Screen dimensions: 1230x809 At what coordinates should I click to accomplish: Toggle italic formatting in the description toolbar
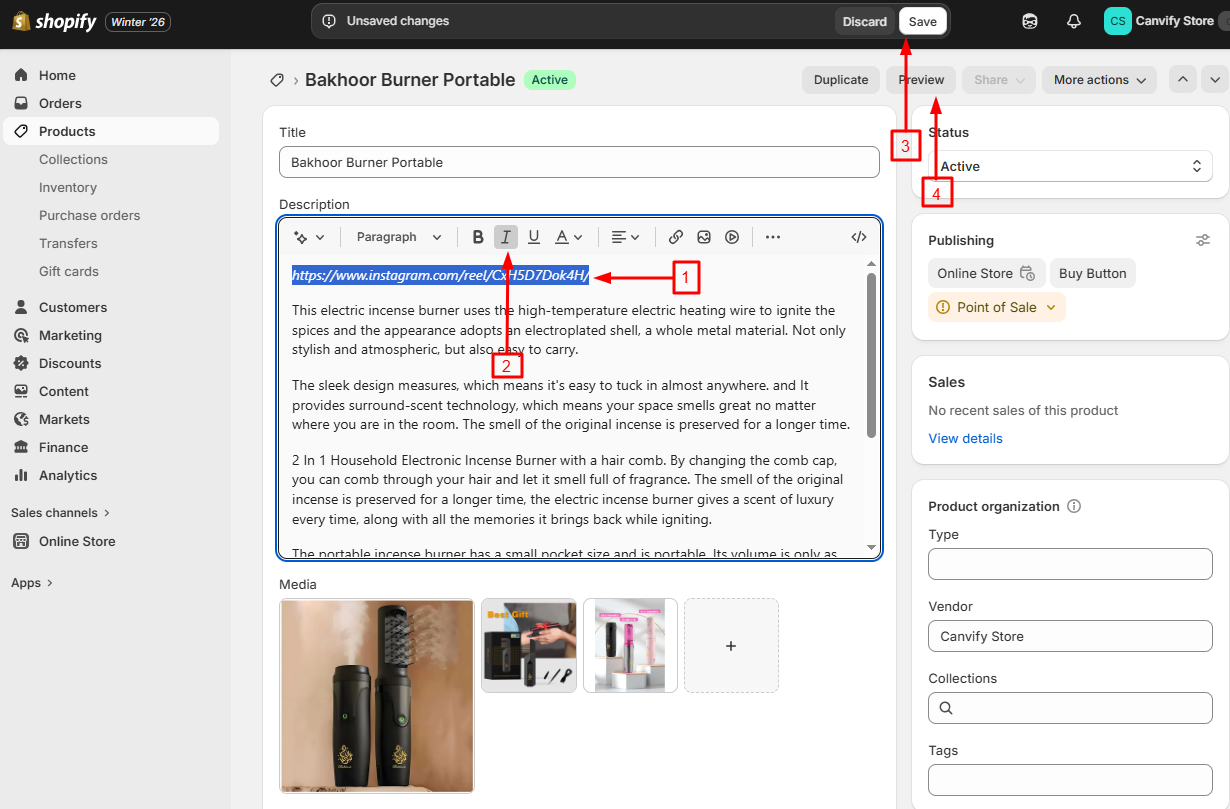505,237
